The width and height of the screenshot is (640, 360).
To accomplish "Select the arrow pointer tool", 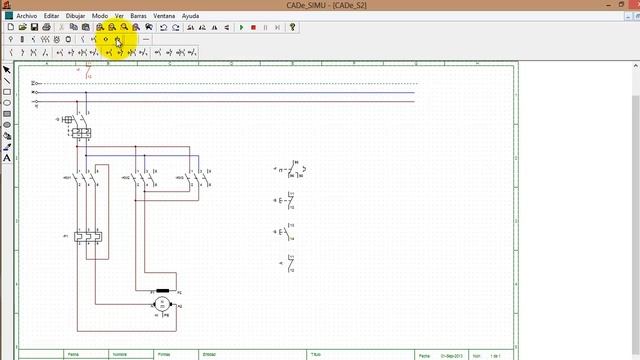I will [x=7, y=70].
